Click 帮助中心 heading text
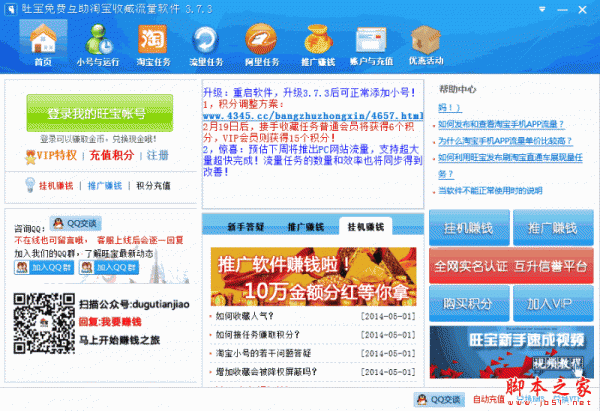The height and width of the screenshot is (411, 600). (x=457, y=89)
